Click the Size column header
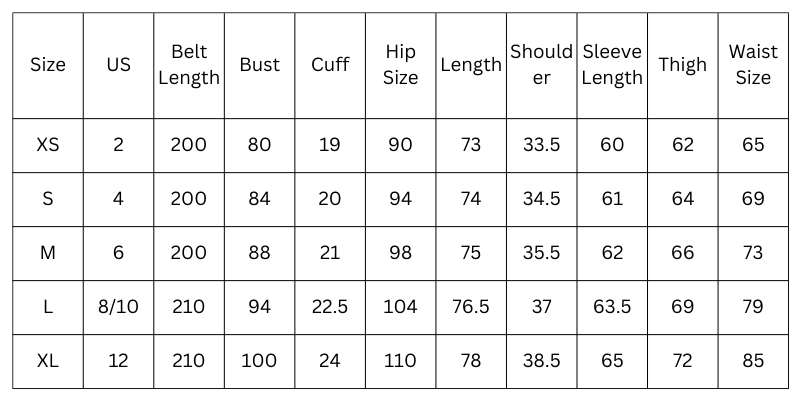The width and height of the screenshot is (800, 400). click(48, 65)
